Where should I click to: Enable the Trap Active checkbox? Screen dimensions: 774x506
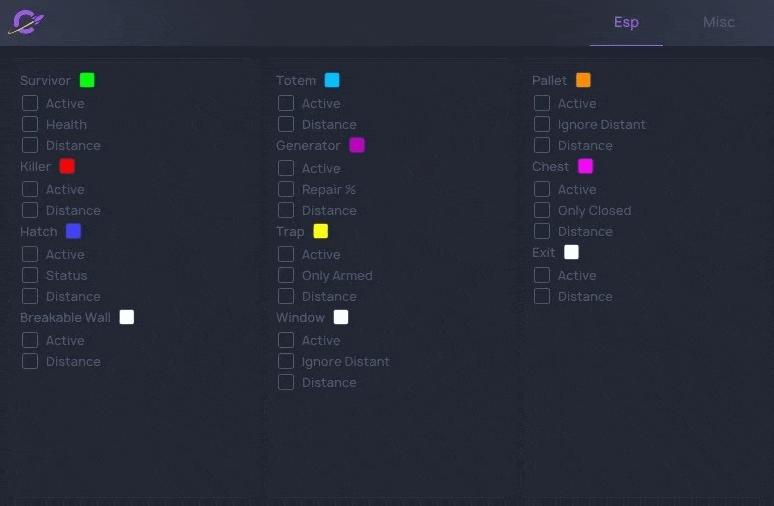pos(286,254)
